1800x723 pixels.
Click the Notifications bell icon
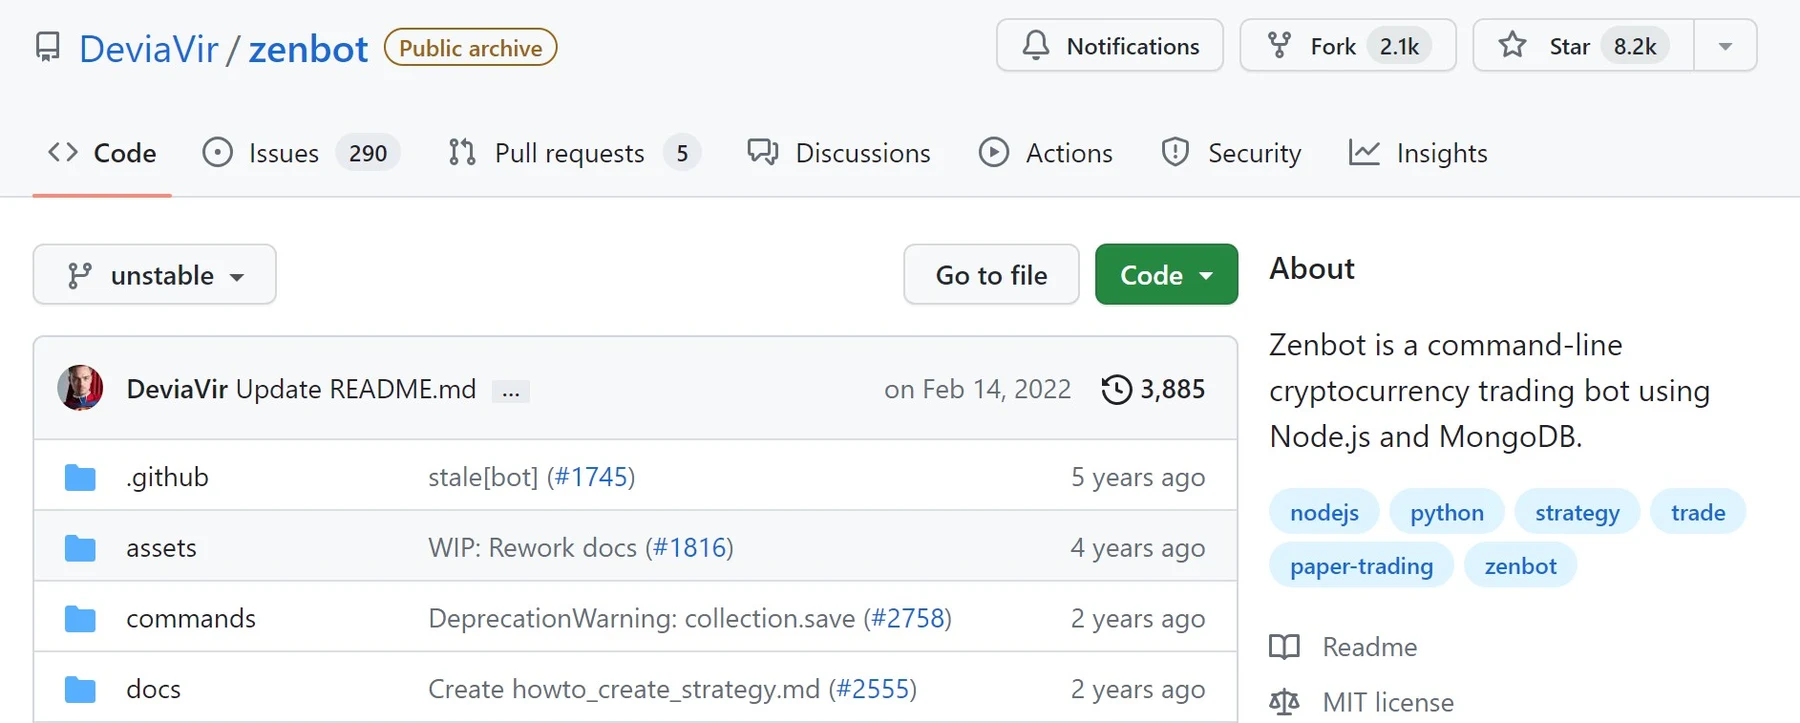(1036, 45)
